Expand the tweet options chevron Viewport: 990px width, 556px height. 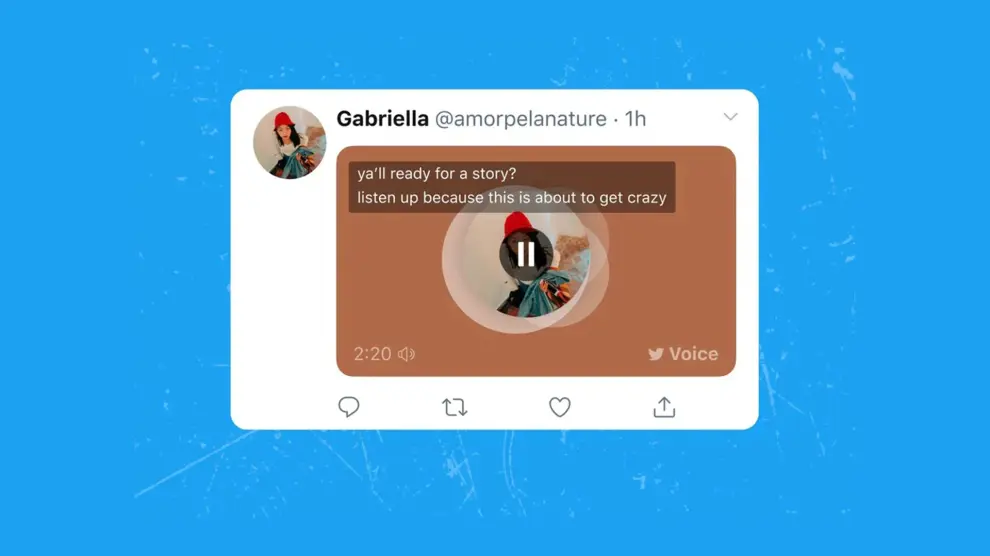(x=731, y=117)
